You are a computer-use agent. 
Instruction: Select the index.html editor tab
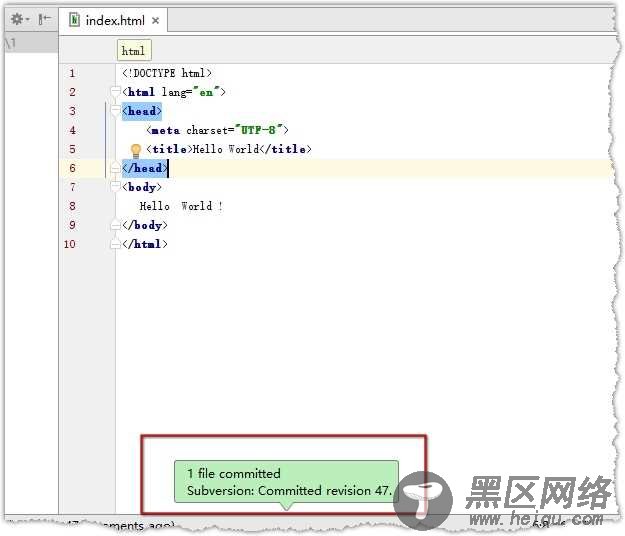click(x=114, y=20)
